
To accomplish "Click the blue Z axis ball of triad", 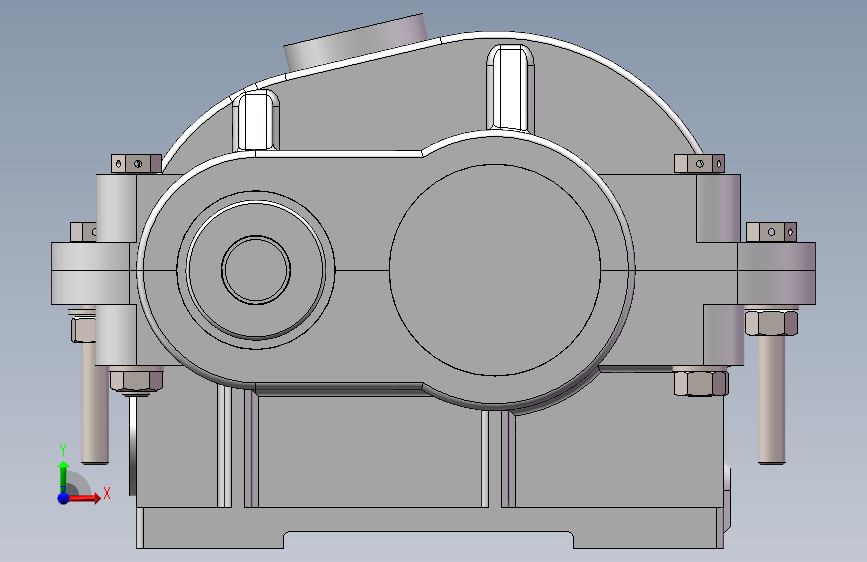I will (64, 498).
